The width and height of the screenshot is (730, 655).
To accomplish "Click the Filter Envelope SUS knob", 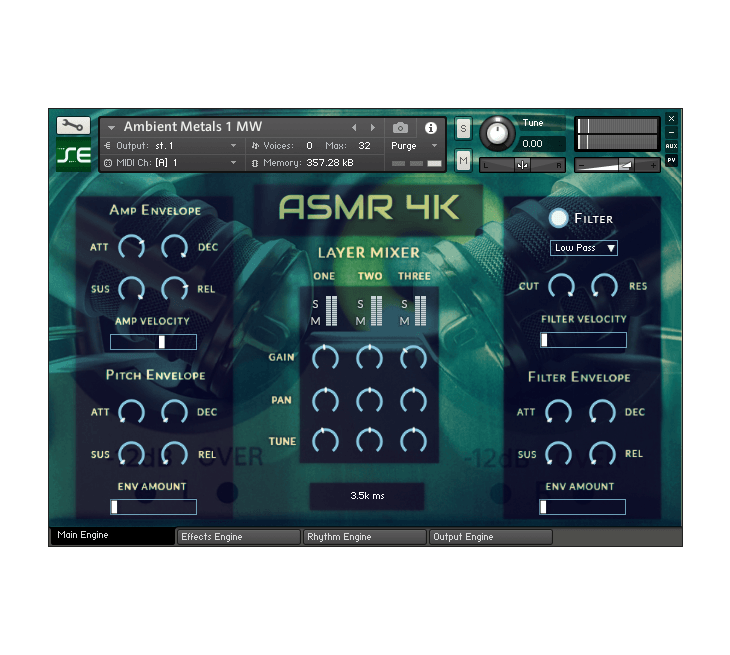I will 558,454.
